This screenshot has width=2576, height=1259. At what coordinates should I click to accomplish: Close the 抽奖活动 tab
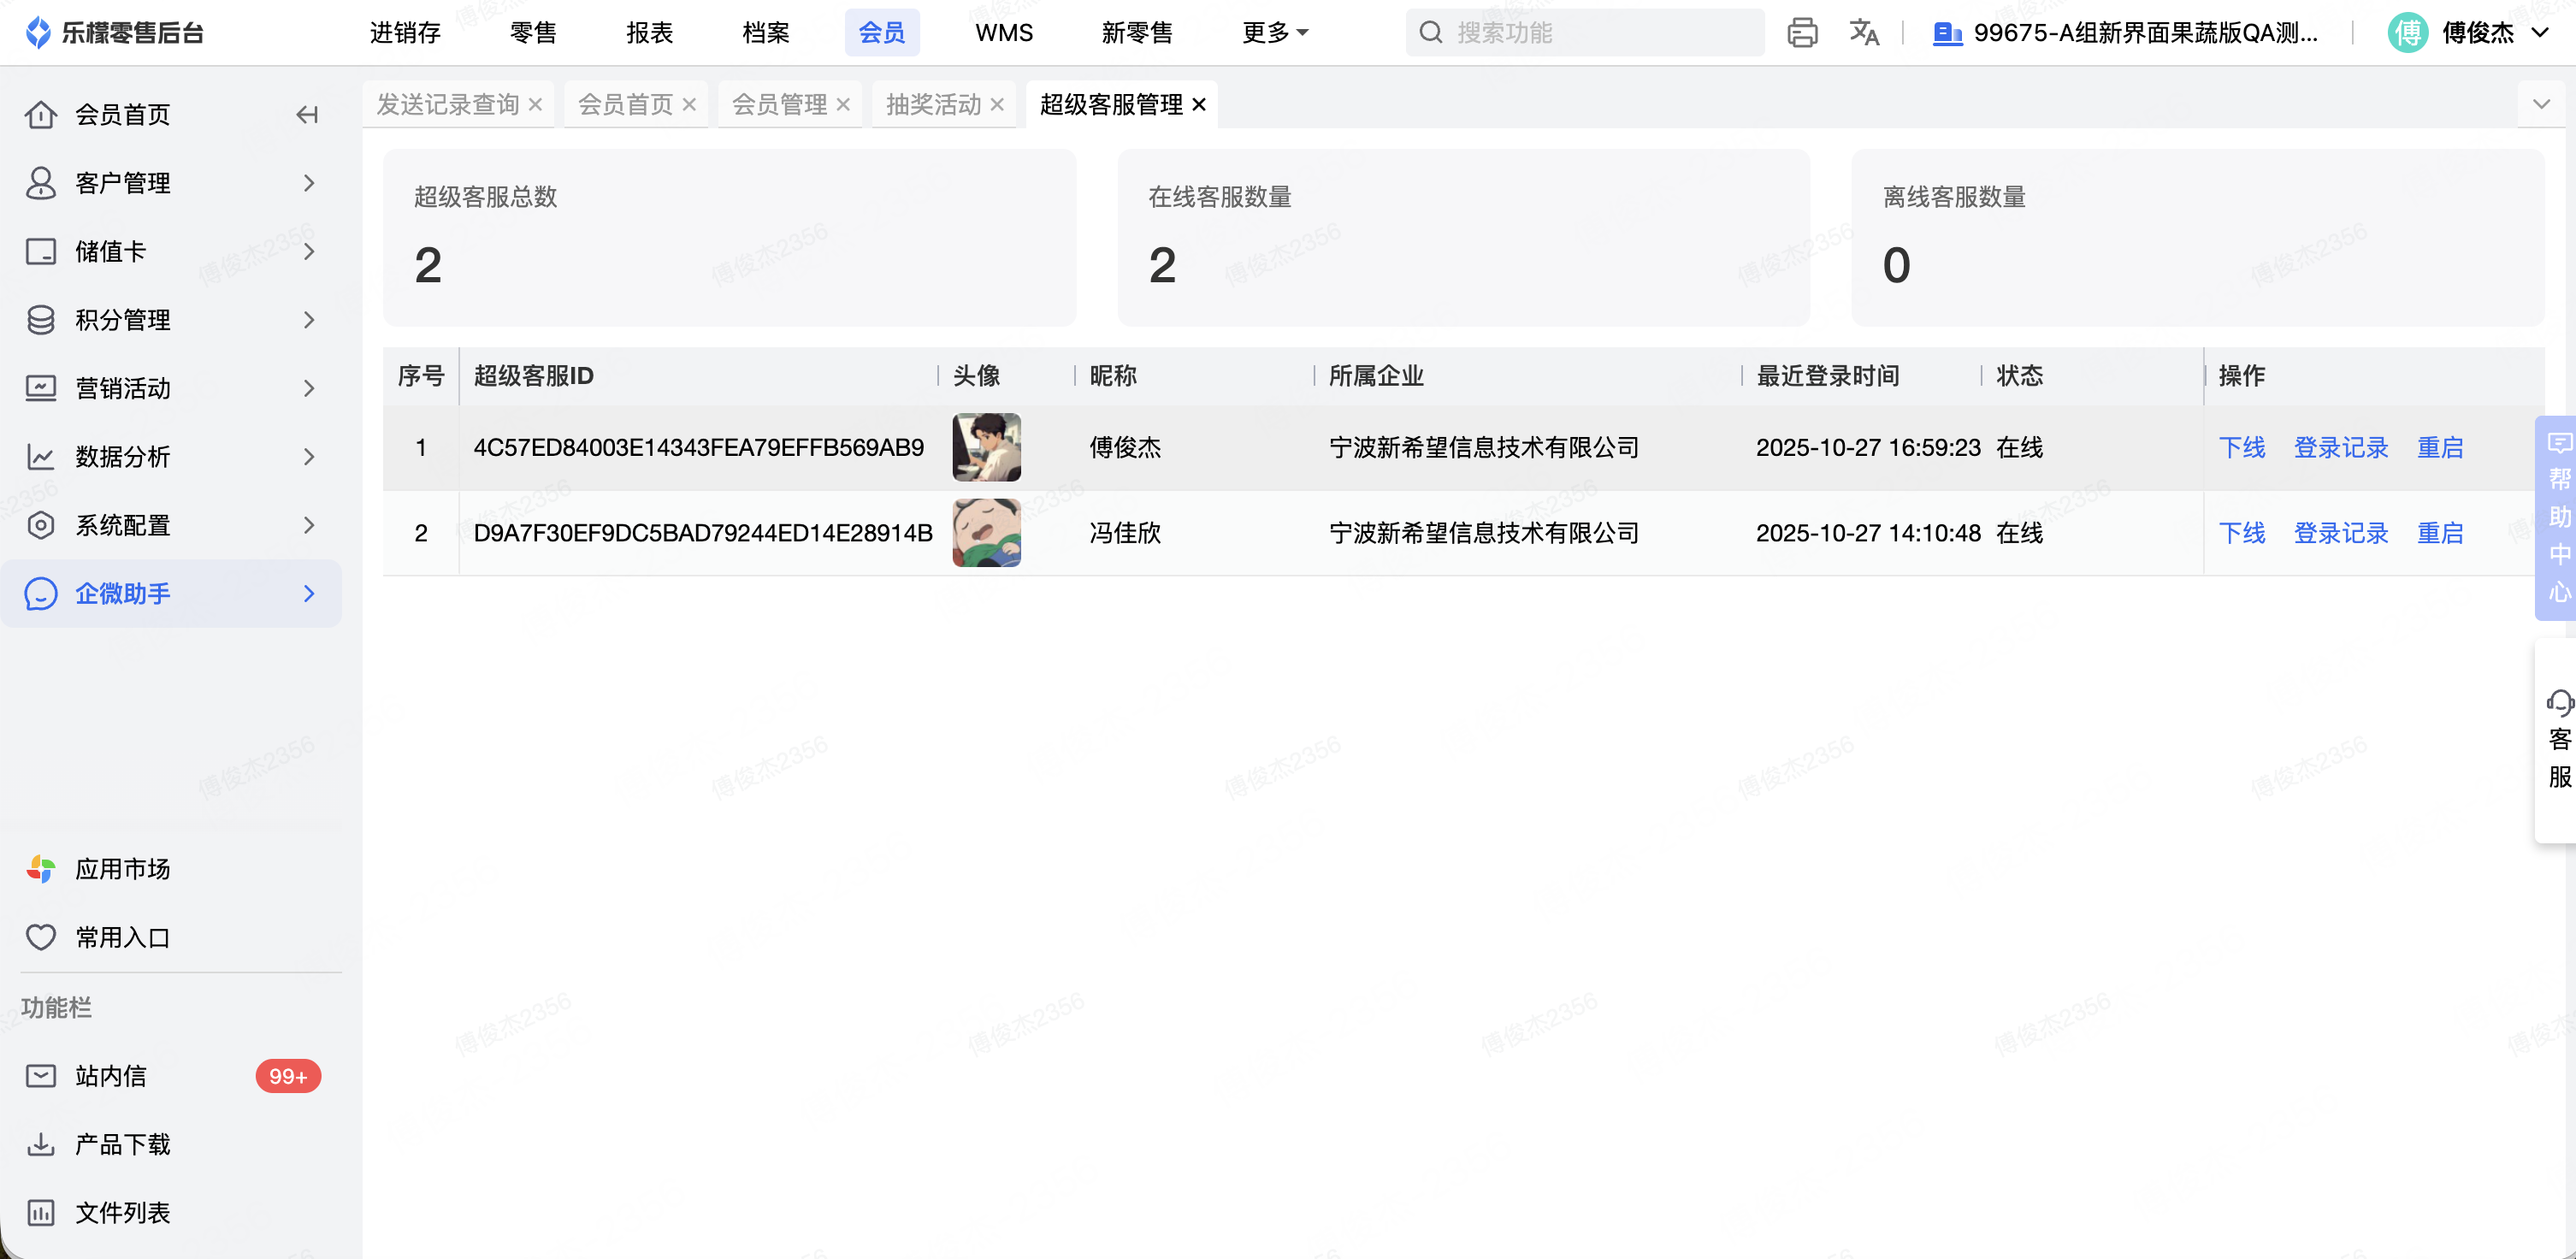pos(997,104)
